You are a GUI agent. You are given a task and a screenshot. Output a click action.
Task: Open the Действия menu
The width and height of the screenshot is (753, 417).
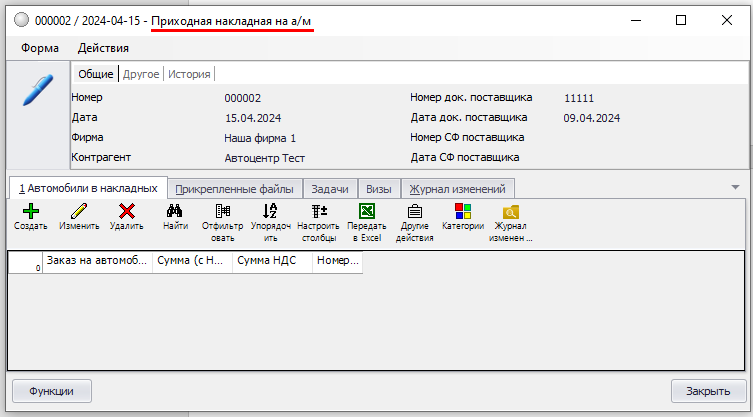(103, 47)
